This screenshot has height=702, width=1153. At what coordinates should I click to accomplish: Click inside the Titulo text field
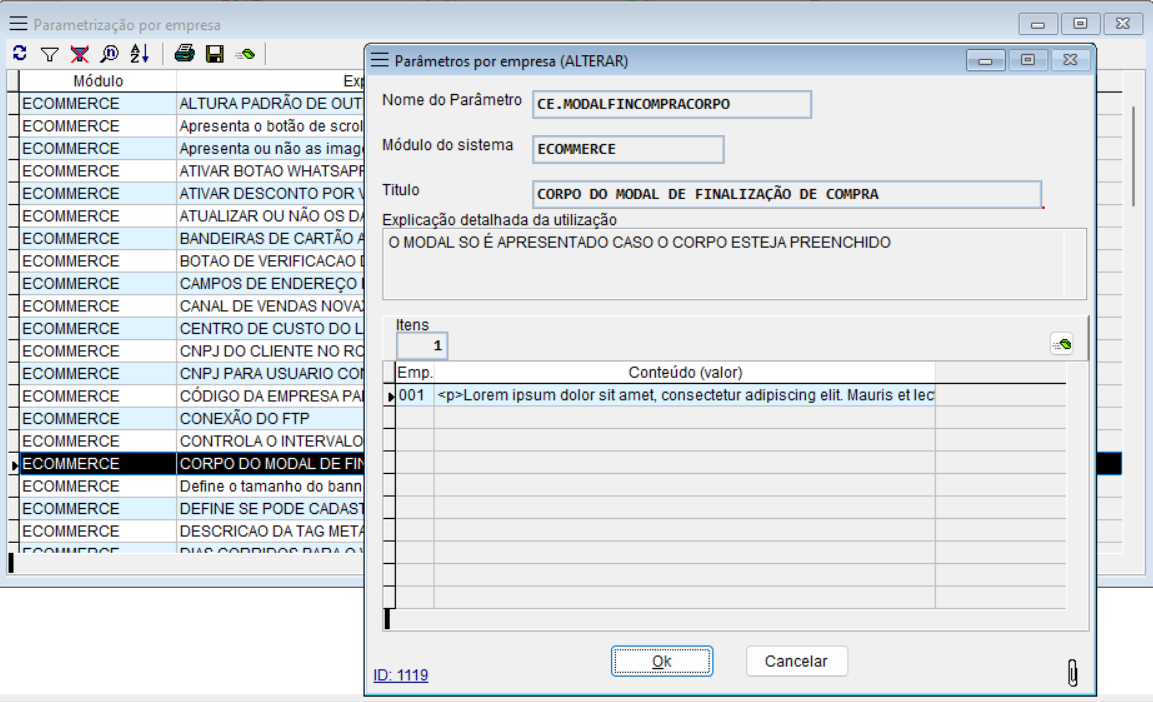(786, 193)
